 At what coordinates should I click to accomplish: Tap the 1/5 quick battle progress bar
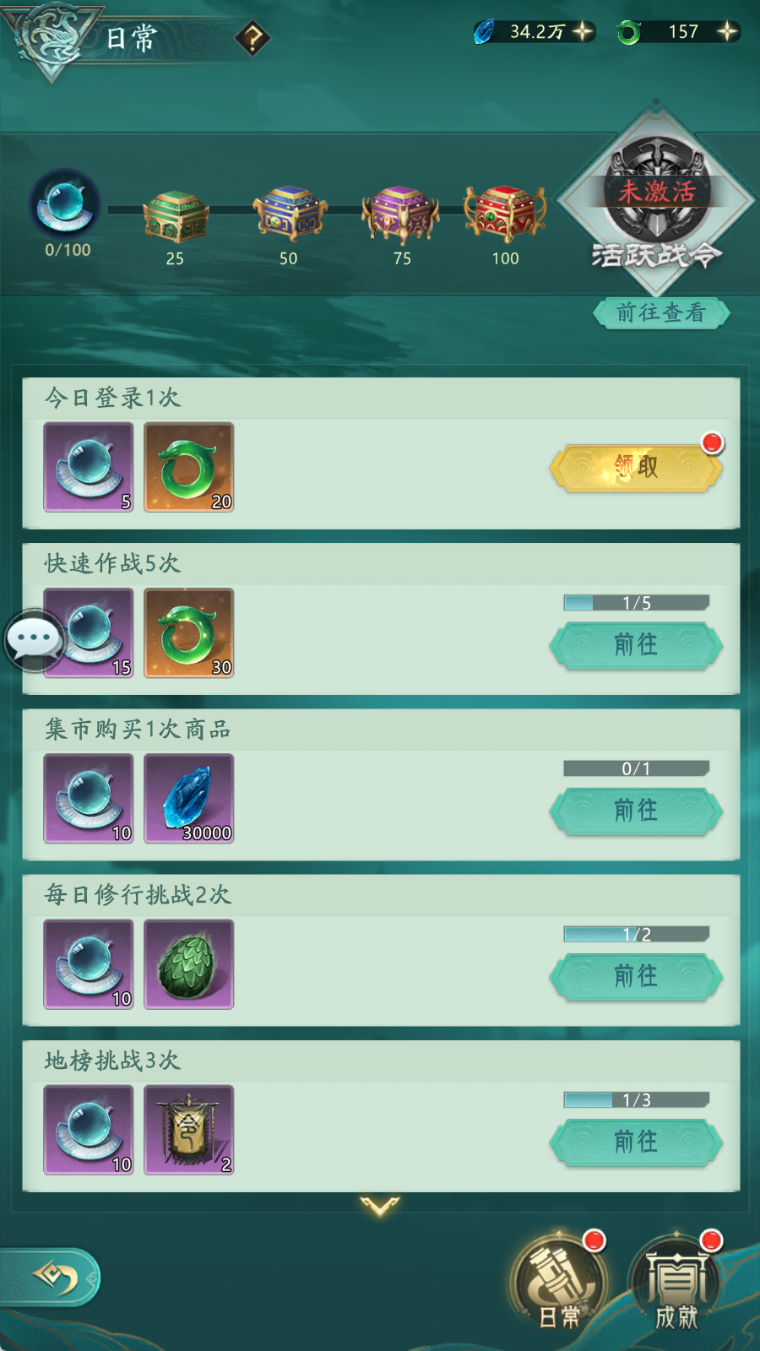coord(636,603)
